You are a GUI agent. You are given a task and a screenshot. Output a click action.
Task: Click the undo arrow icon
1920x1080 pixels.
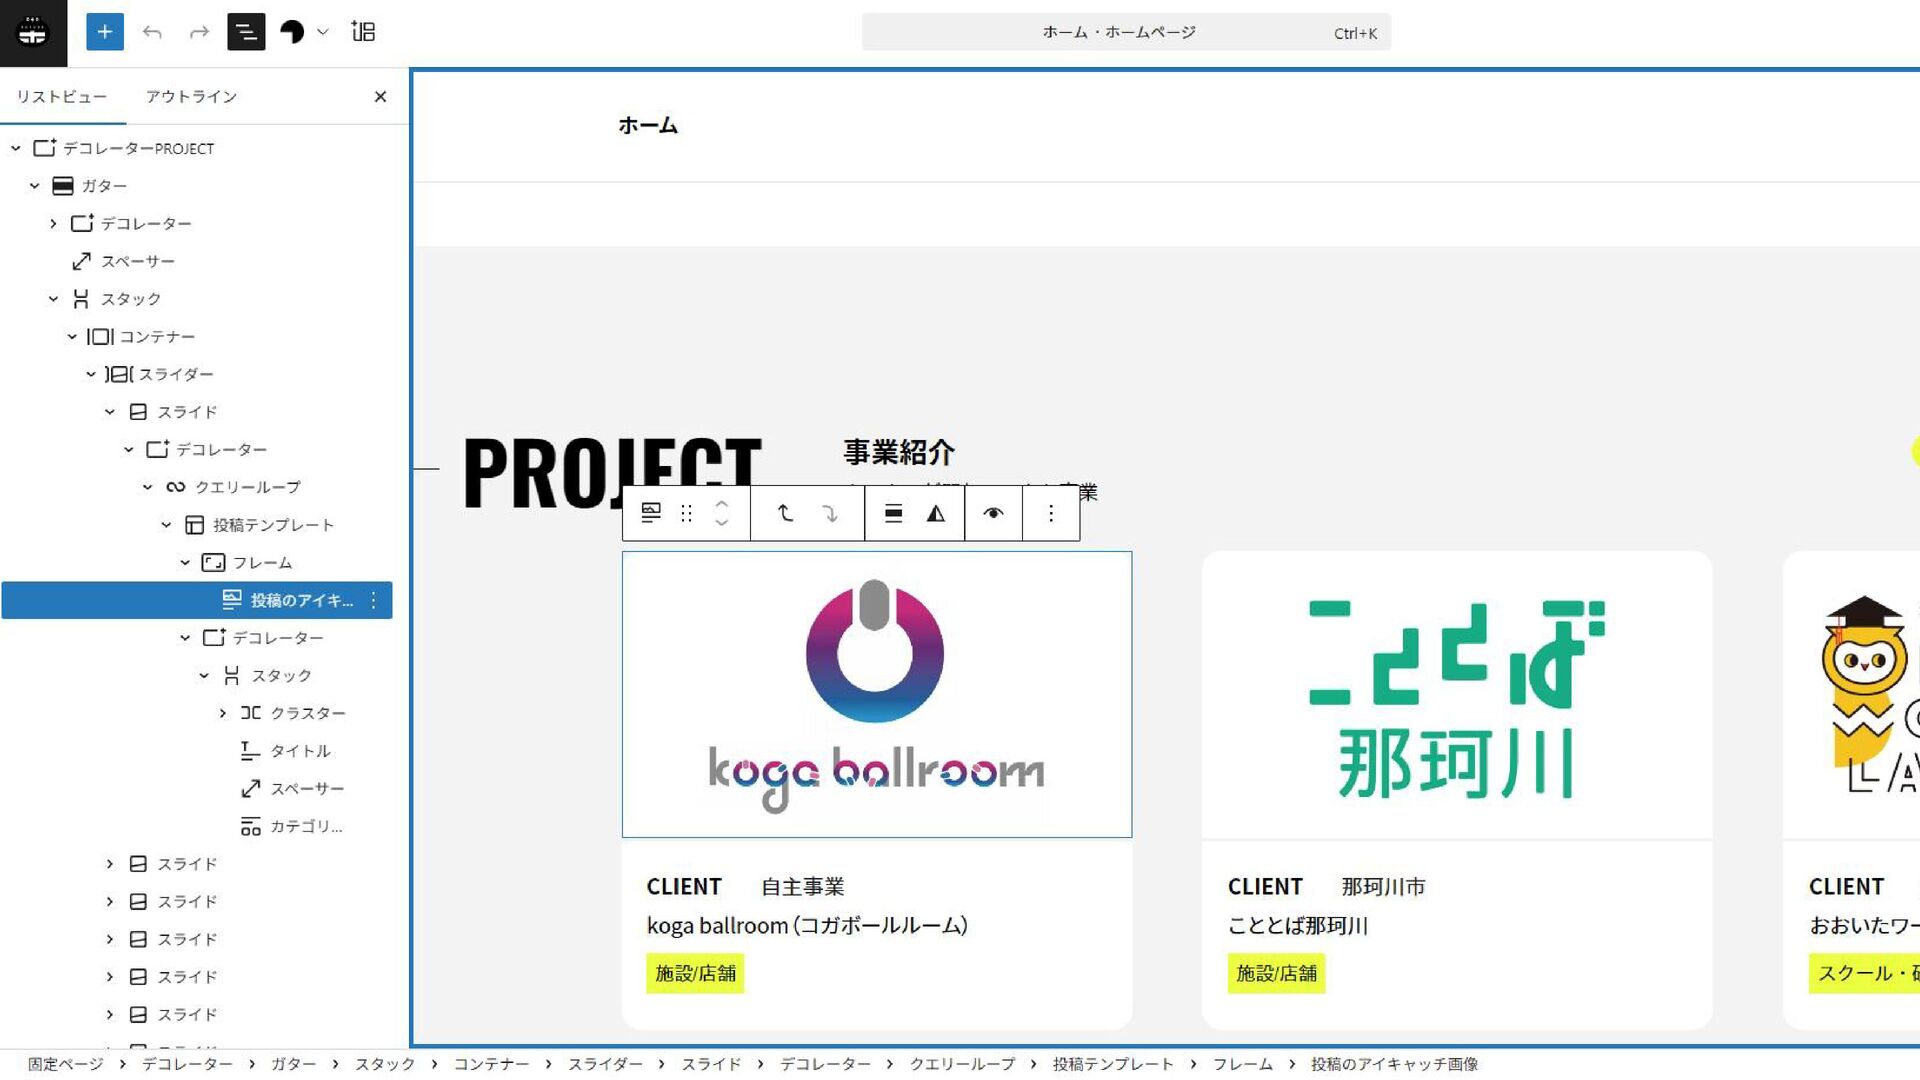pos(152,32)
